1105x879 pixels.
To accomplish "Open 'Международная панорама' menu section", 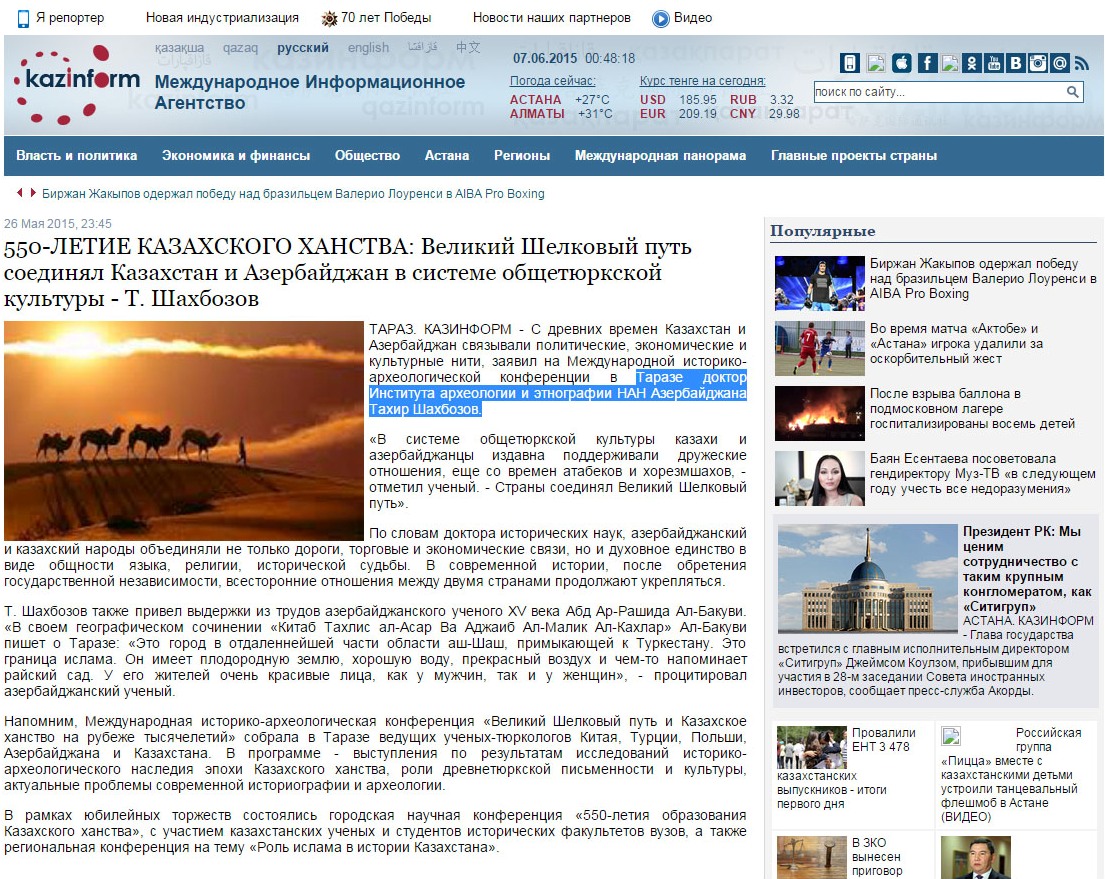I will (660, 156).
